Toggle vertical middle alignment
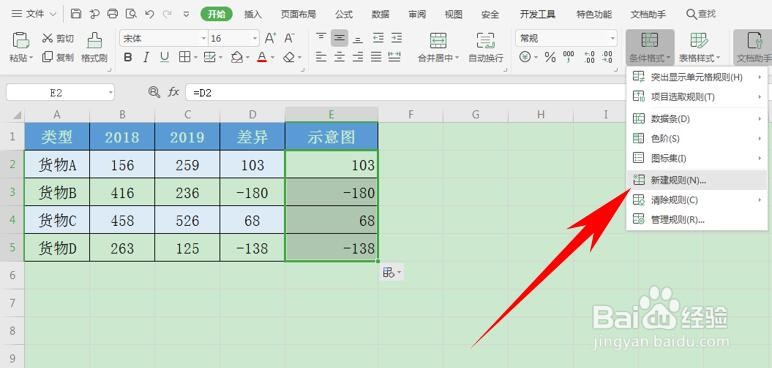772x368 pixels. click(x=339, y=38)
